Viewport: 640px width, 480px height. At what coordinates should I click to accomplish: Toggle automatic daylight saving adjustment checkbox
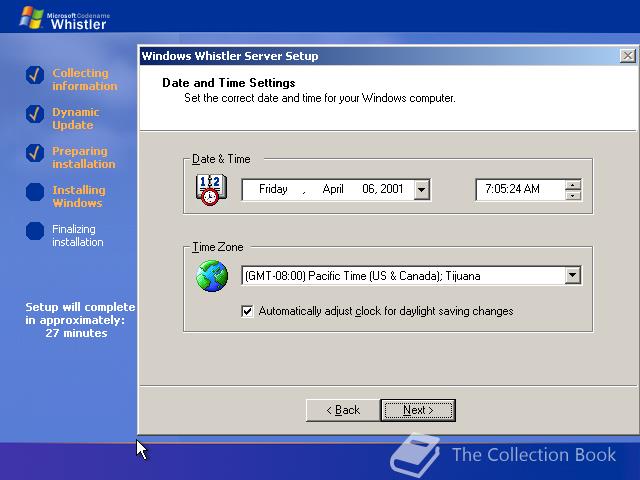(x=247, y=311)
